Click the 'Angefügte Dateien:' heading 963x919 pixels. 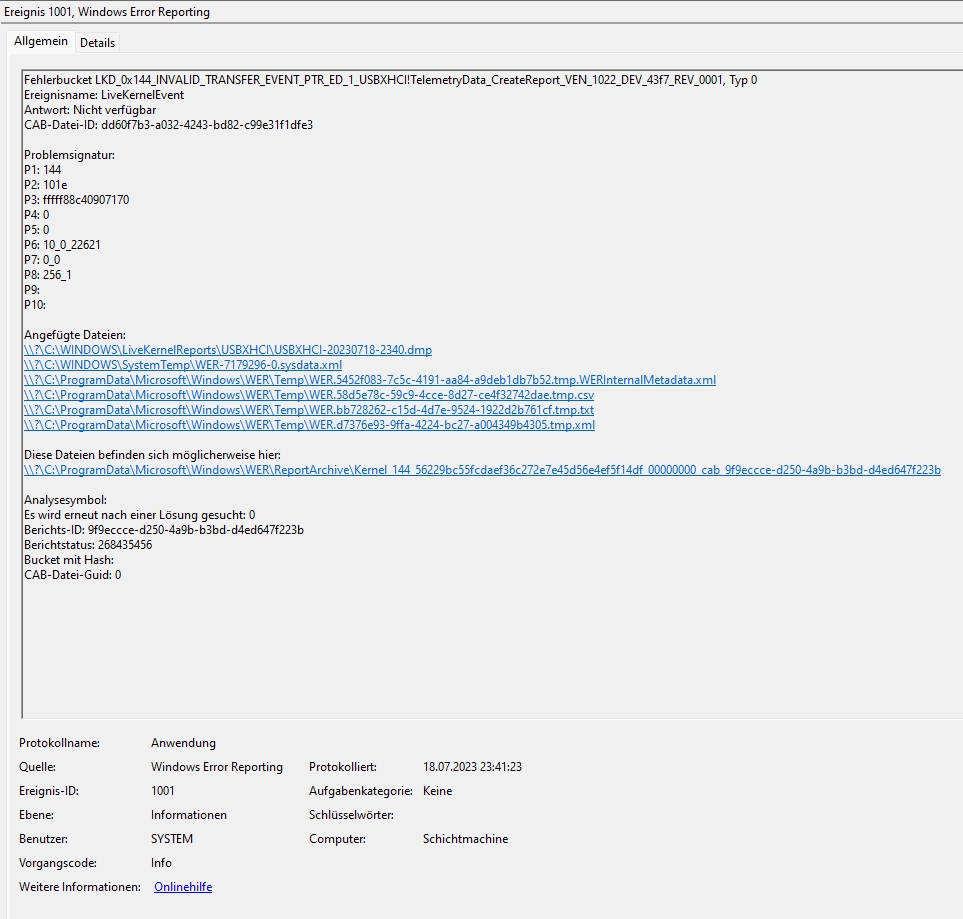pyautogui.click(x=75, y=335)
